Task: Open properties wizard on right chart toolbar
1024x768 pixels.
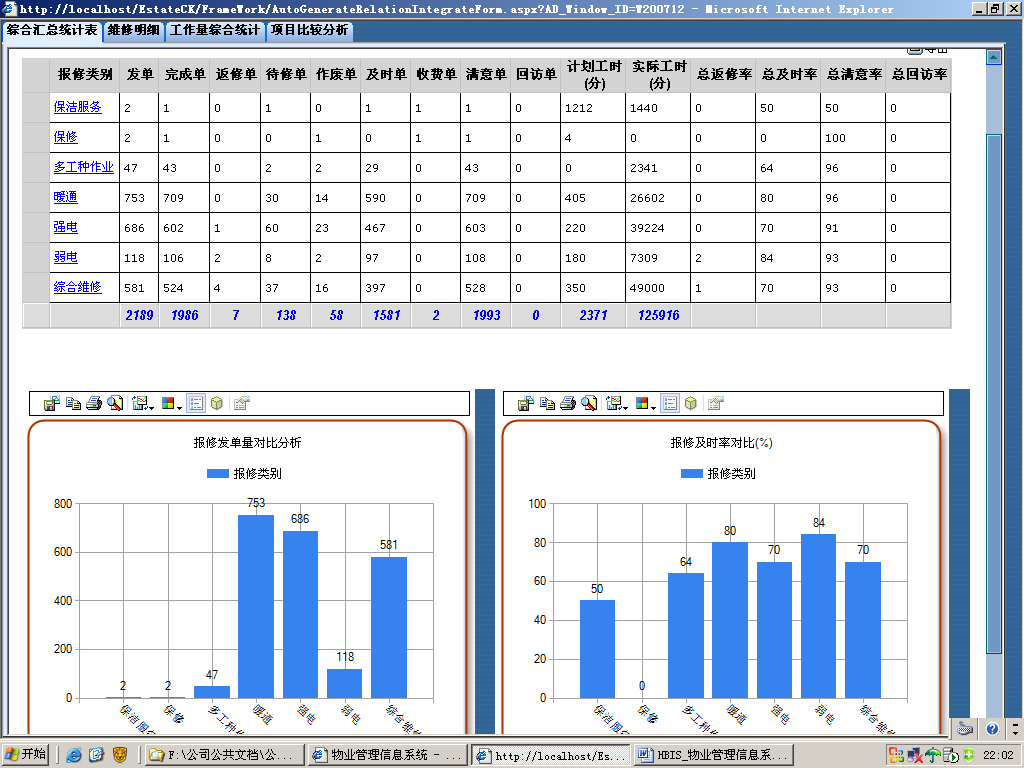Action: tap(715, 403)
